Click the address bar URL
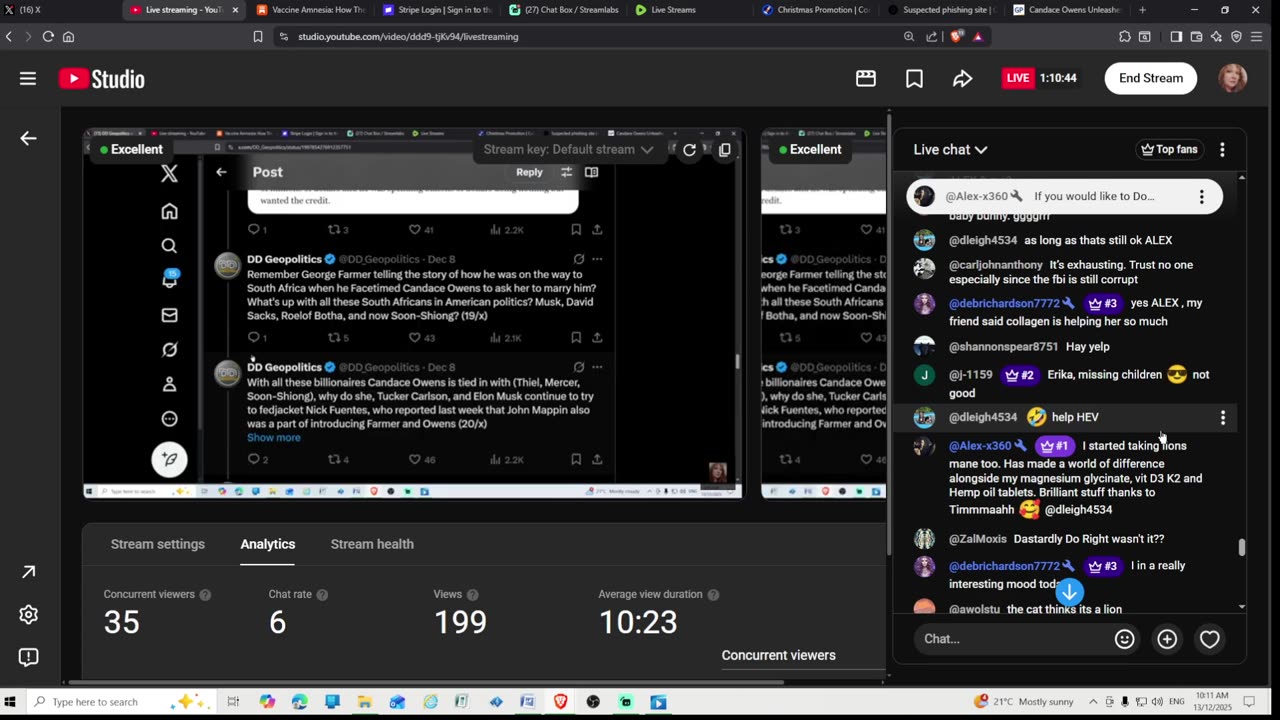The height and width of the screenshot is (720, 1280). pos(408,36)
